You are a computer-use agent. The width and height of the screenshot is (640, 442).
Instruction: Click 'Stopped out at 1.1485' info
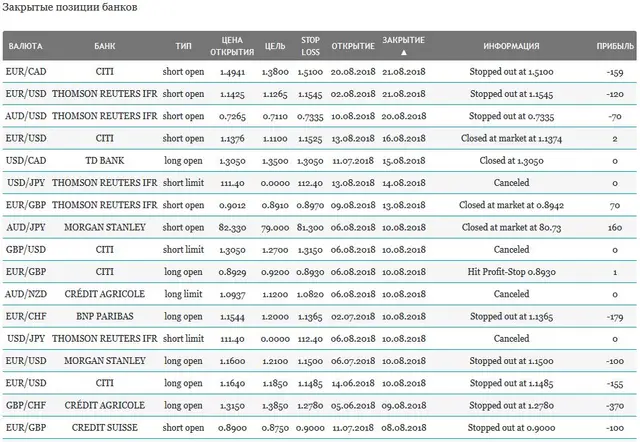pos(511,383)
